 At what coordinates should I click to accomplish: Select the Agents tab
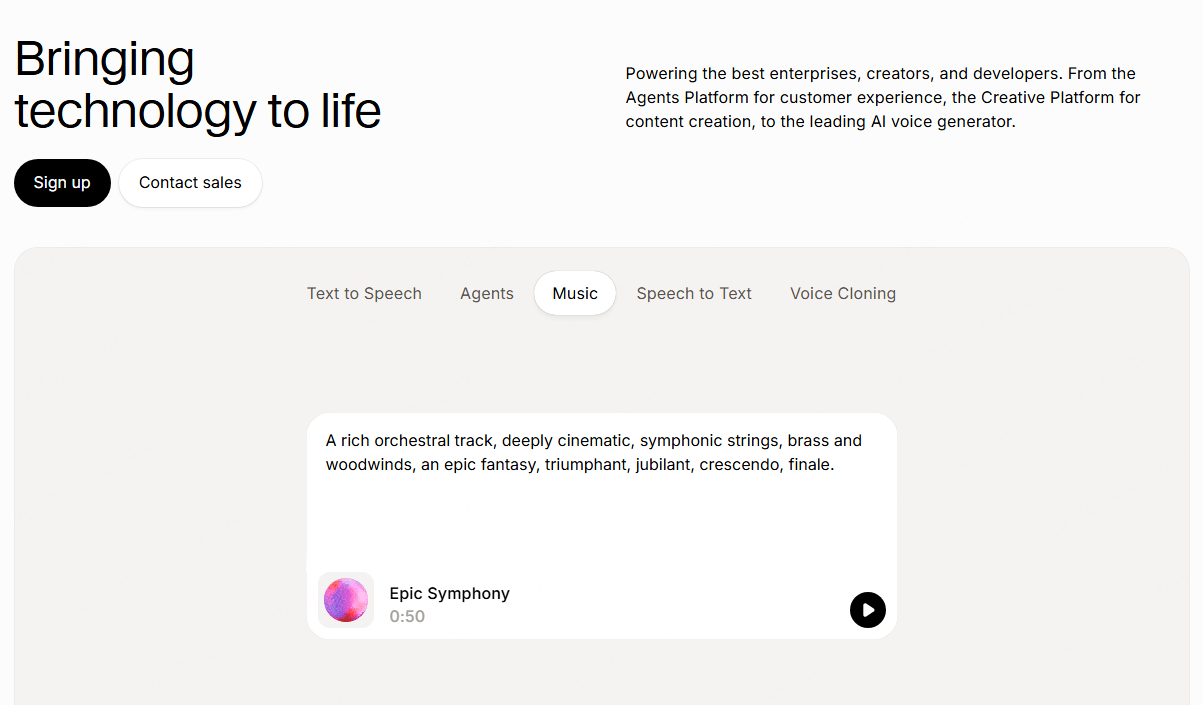click(487, 294)
